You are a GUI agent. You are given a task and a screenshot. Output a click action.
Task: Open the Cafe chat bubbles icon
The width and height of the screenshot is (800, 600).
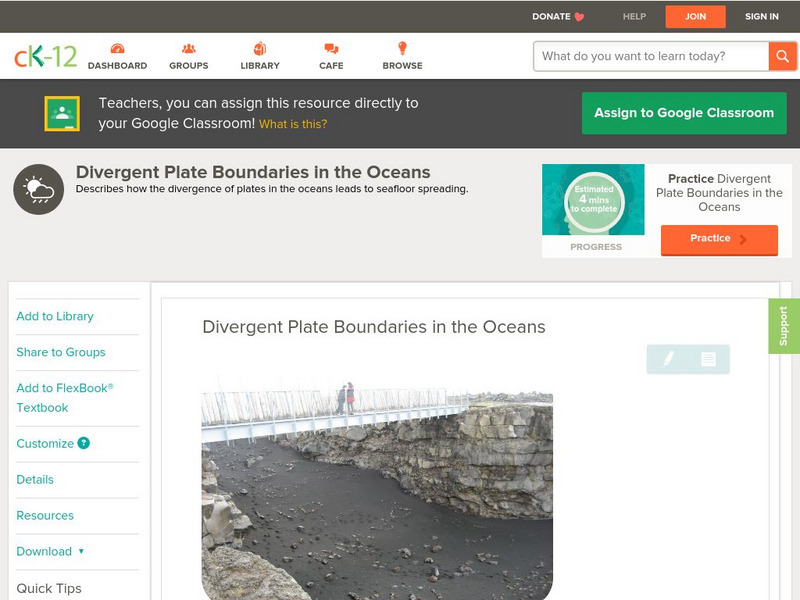click(331, 48)
